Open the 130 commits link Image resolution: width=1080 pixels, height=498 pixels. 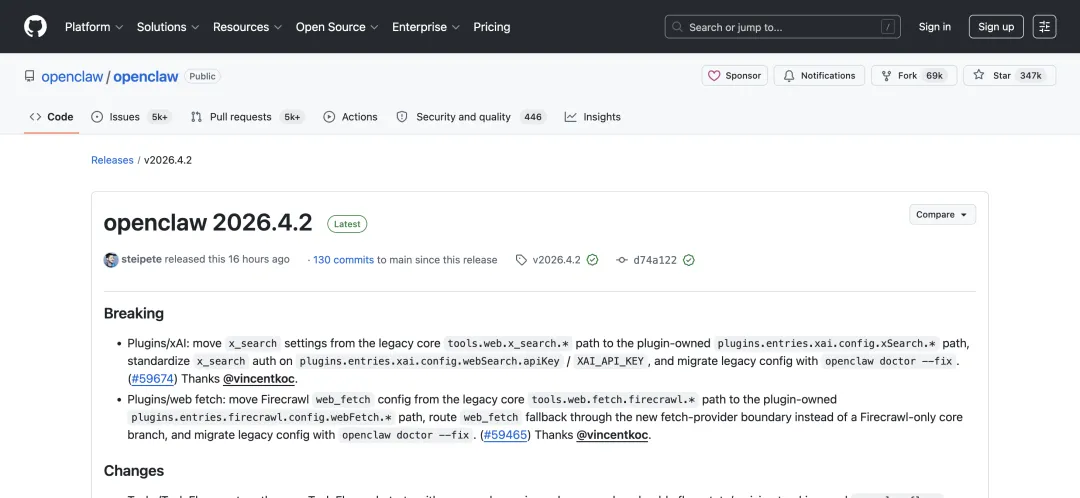point(343,260)
